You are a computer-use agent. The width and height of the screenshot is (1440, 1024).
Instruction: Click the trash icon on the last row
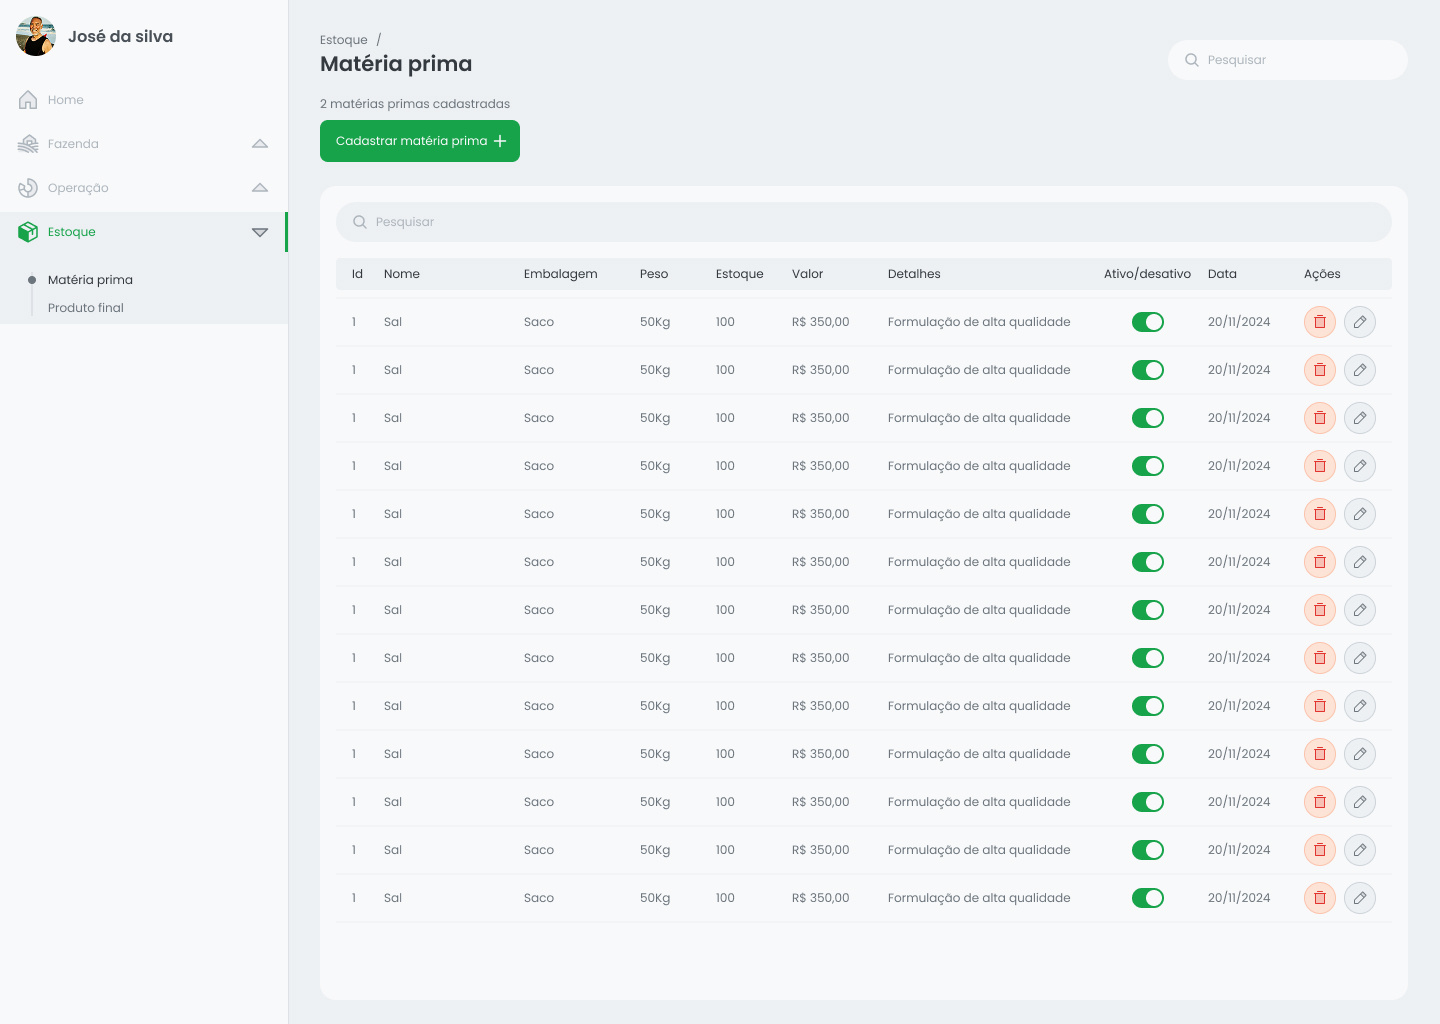[x=1319, y=897]
